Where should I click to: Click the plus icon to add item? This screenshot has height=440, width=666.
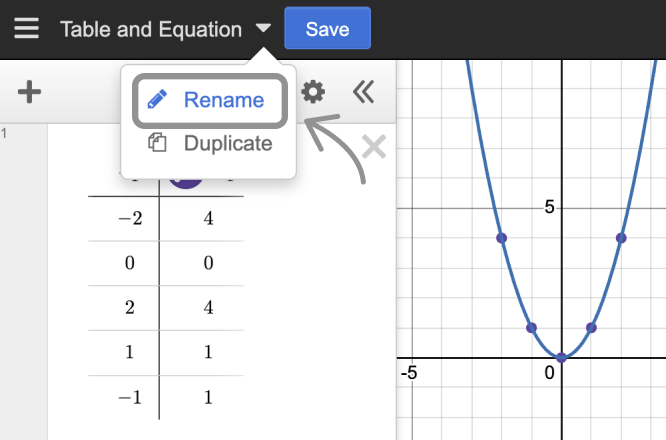[x=30, y=93]
